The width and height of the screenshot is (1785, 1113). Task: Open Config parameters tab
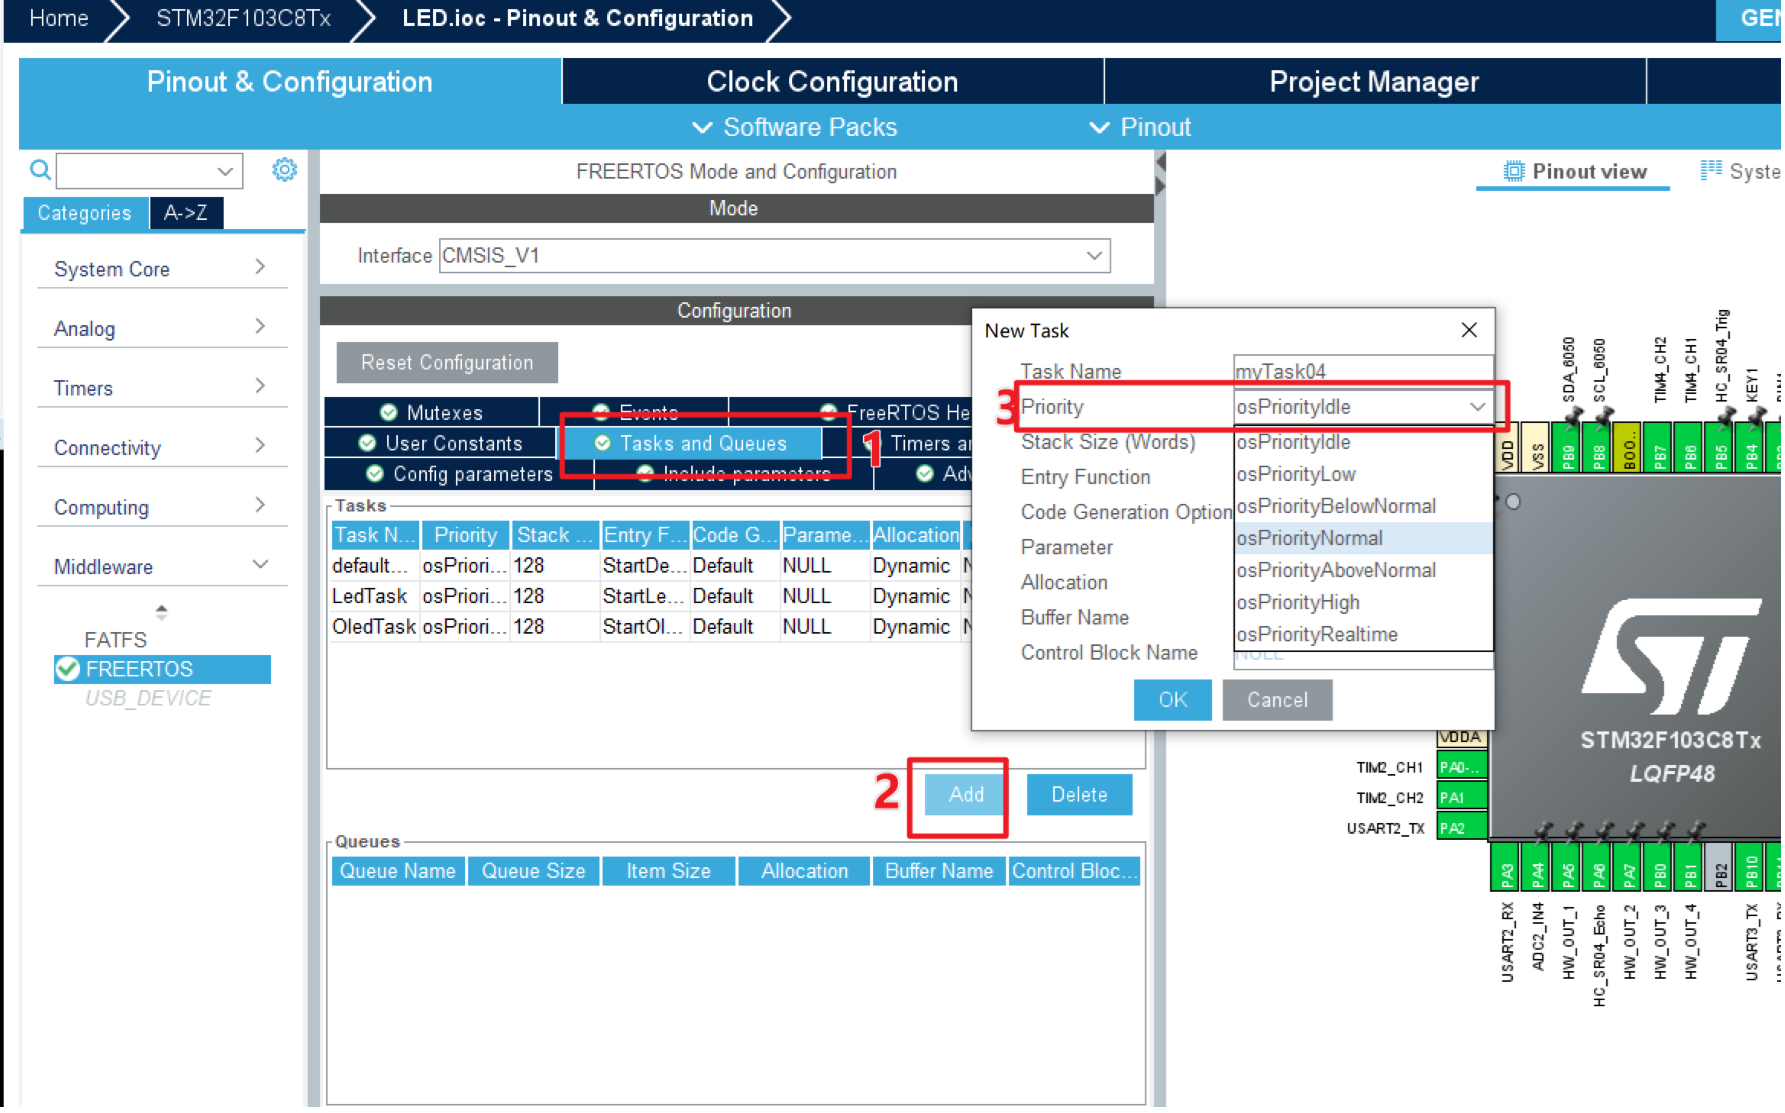(x=459, y=473)
